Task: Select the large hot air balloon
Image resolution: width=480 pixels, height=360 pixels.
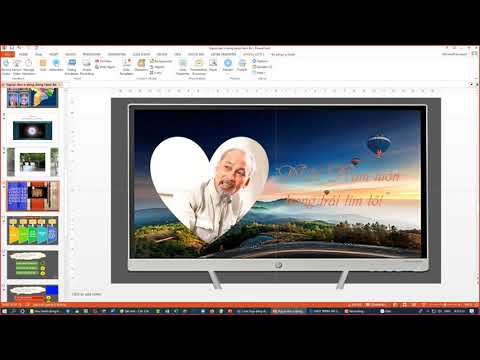Action: pyautogui.click(x=379, y=145)
